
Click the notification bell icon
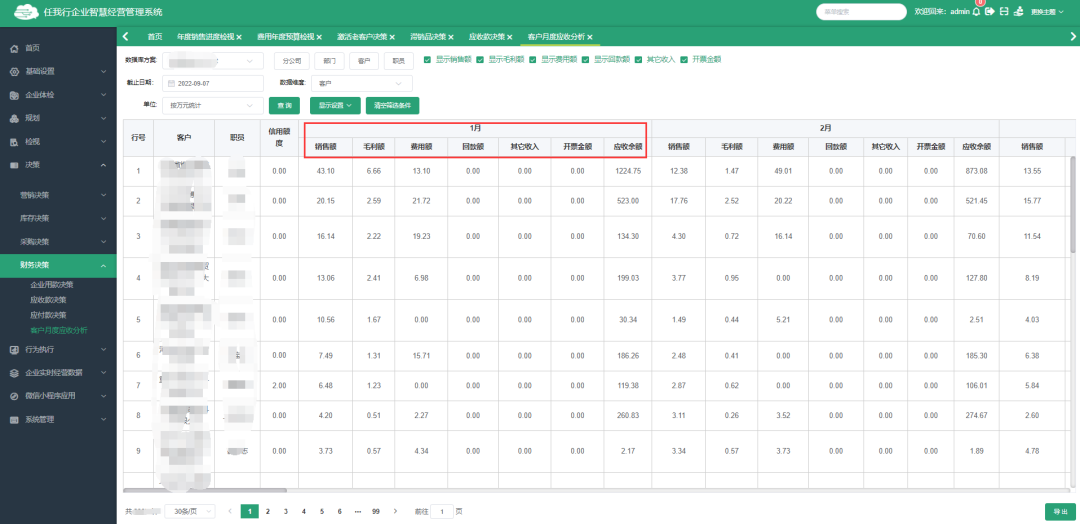pos(977,12)
